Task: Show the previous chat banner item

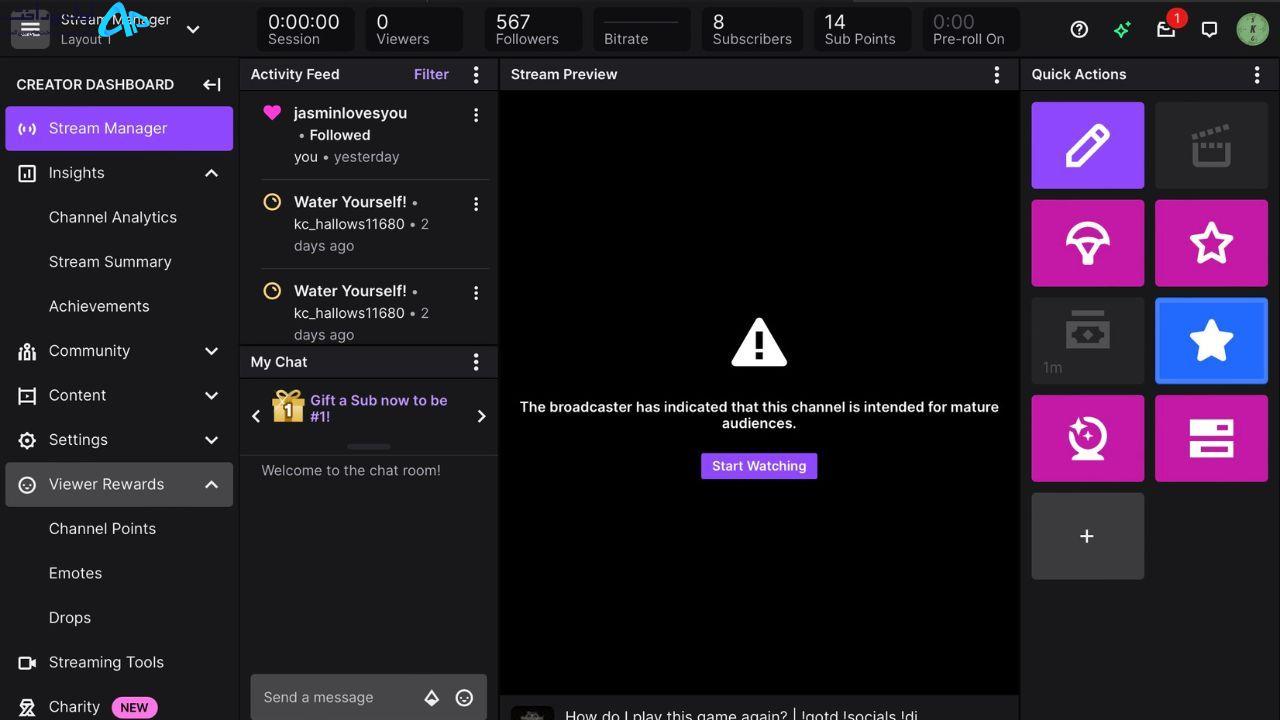Action: pos(256,416)
